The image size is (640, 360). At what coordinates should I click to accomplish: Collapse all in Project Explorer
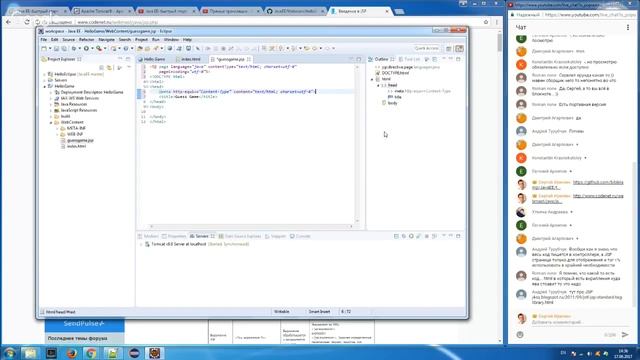coord(102,67)
